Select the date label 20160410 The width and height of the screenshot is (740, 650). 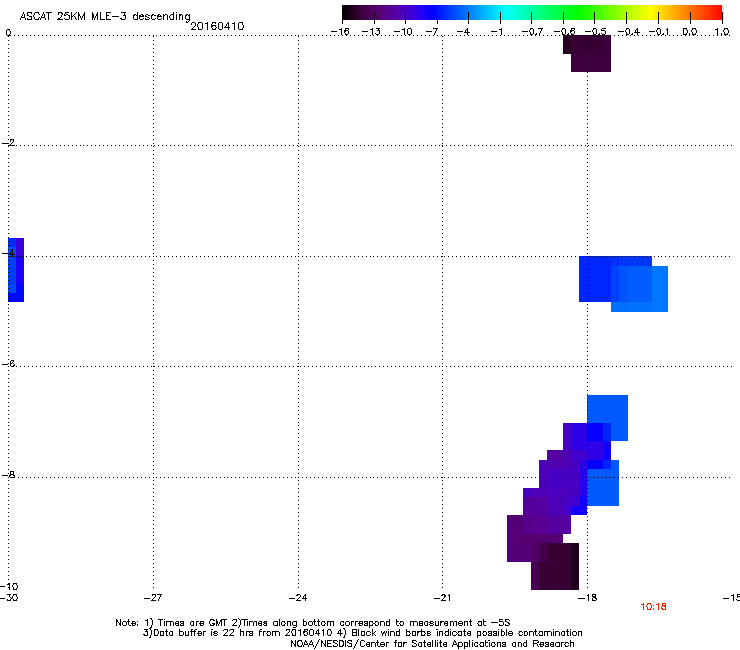click(x=217, y=26)
